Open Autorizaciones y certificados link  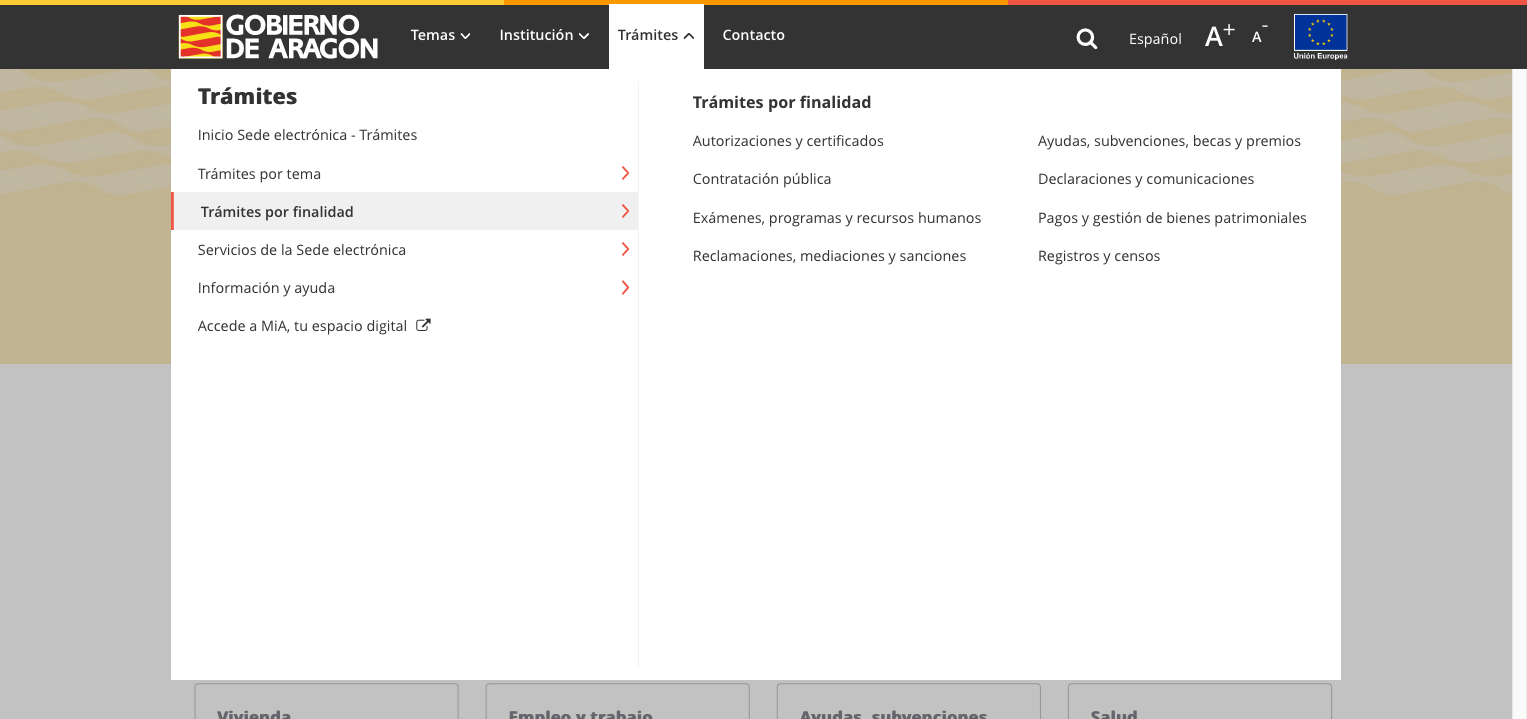(788, 141)
